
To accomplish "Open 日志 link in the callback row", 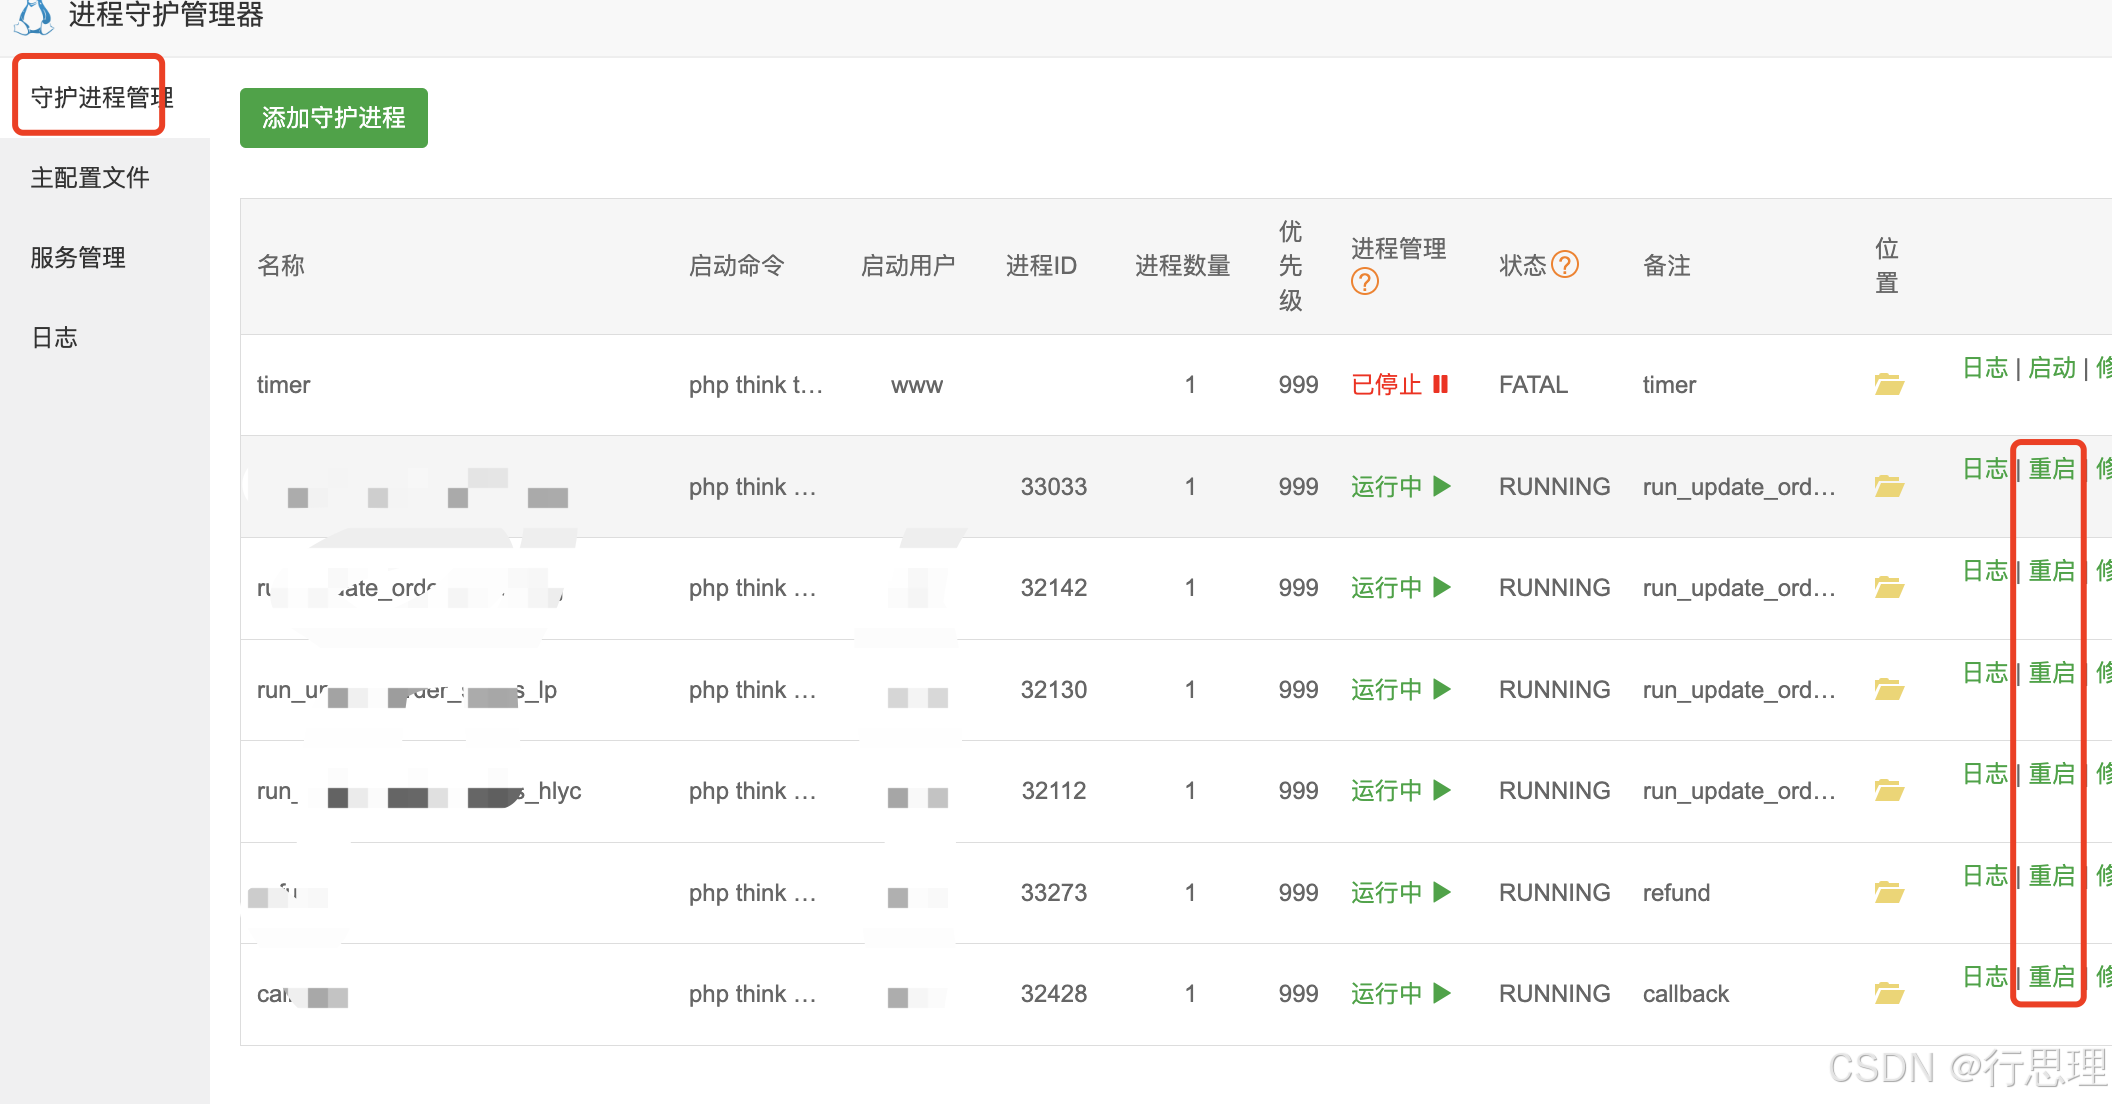I will [x=1985, y=977].
